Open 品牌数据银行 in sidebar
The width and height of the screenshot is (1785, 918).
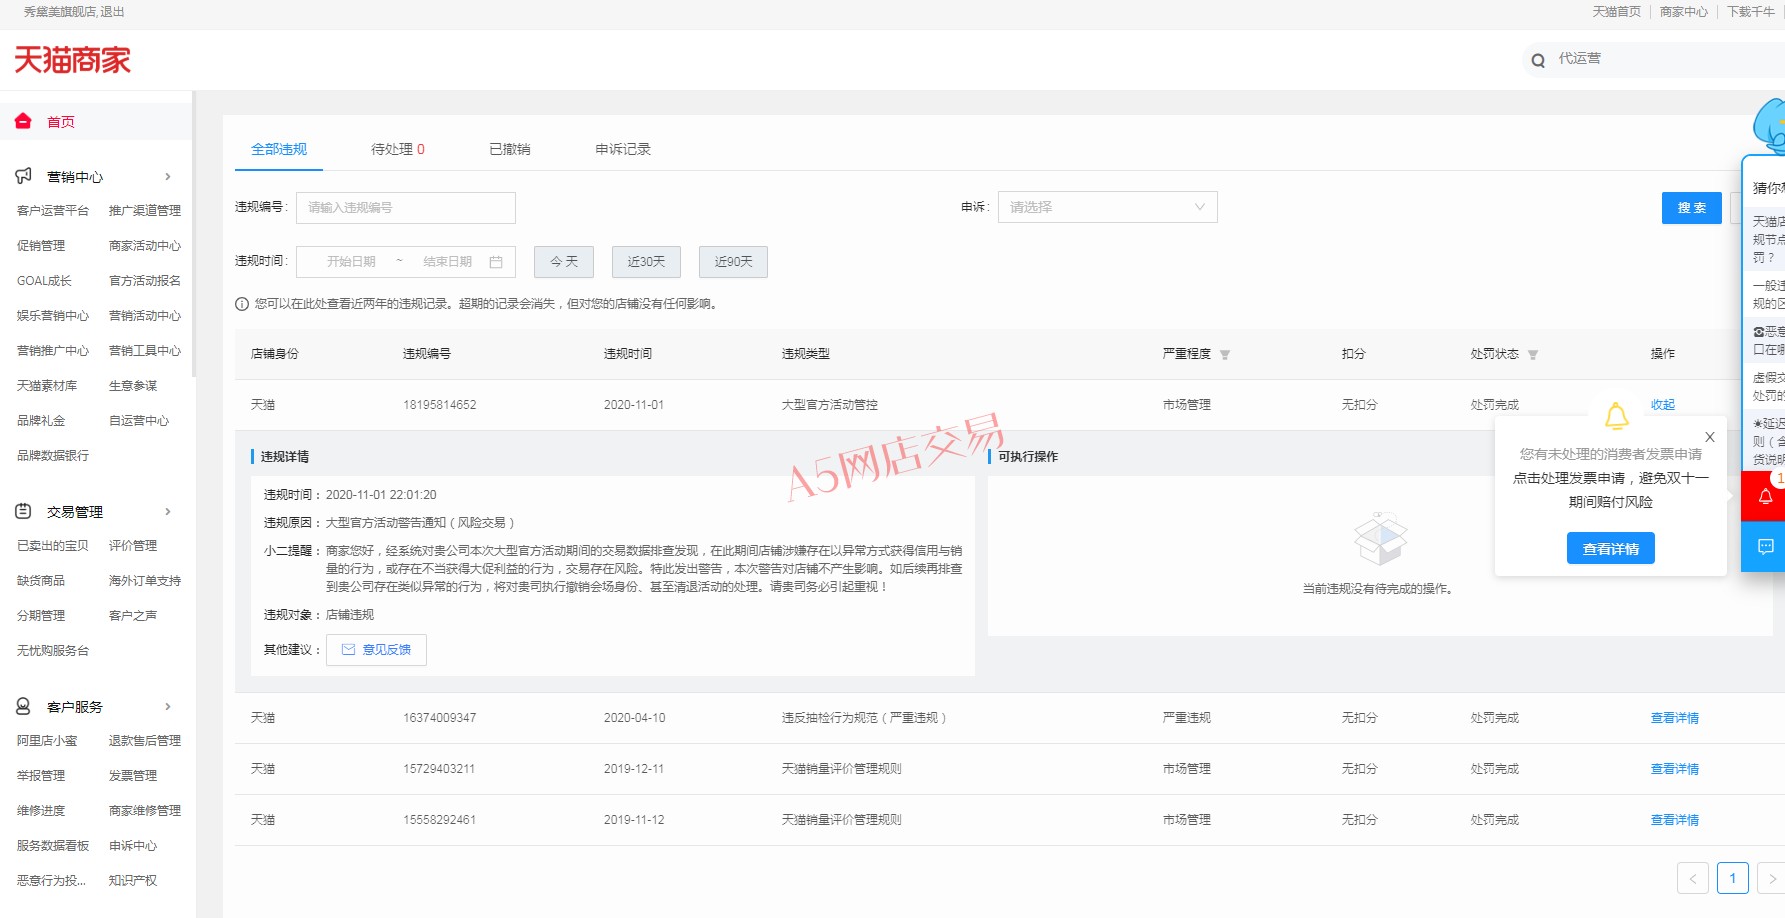coord(53,456)
